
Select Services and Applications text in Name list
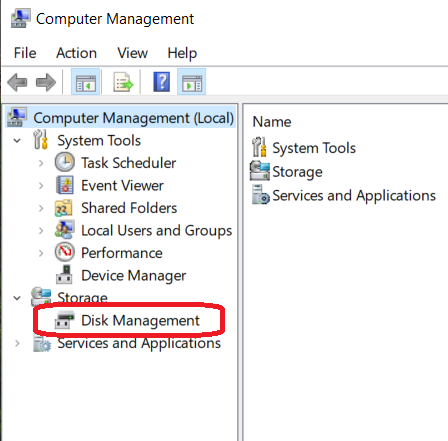click(354, 196)
